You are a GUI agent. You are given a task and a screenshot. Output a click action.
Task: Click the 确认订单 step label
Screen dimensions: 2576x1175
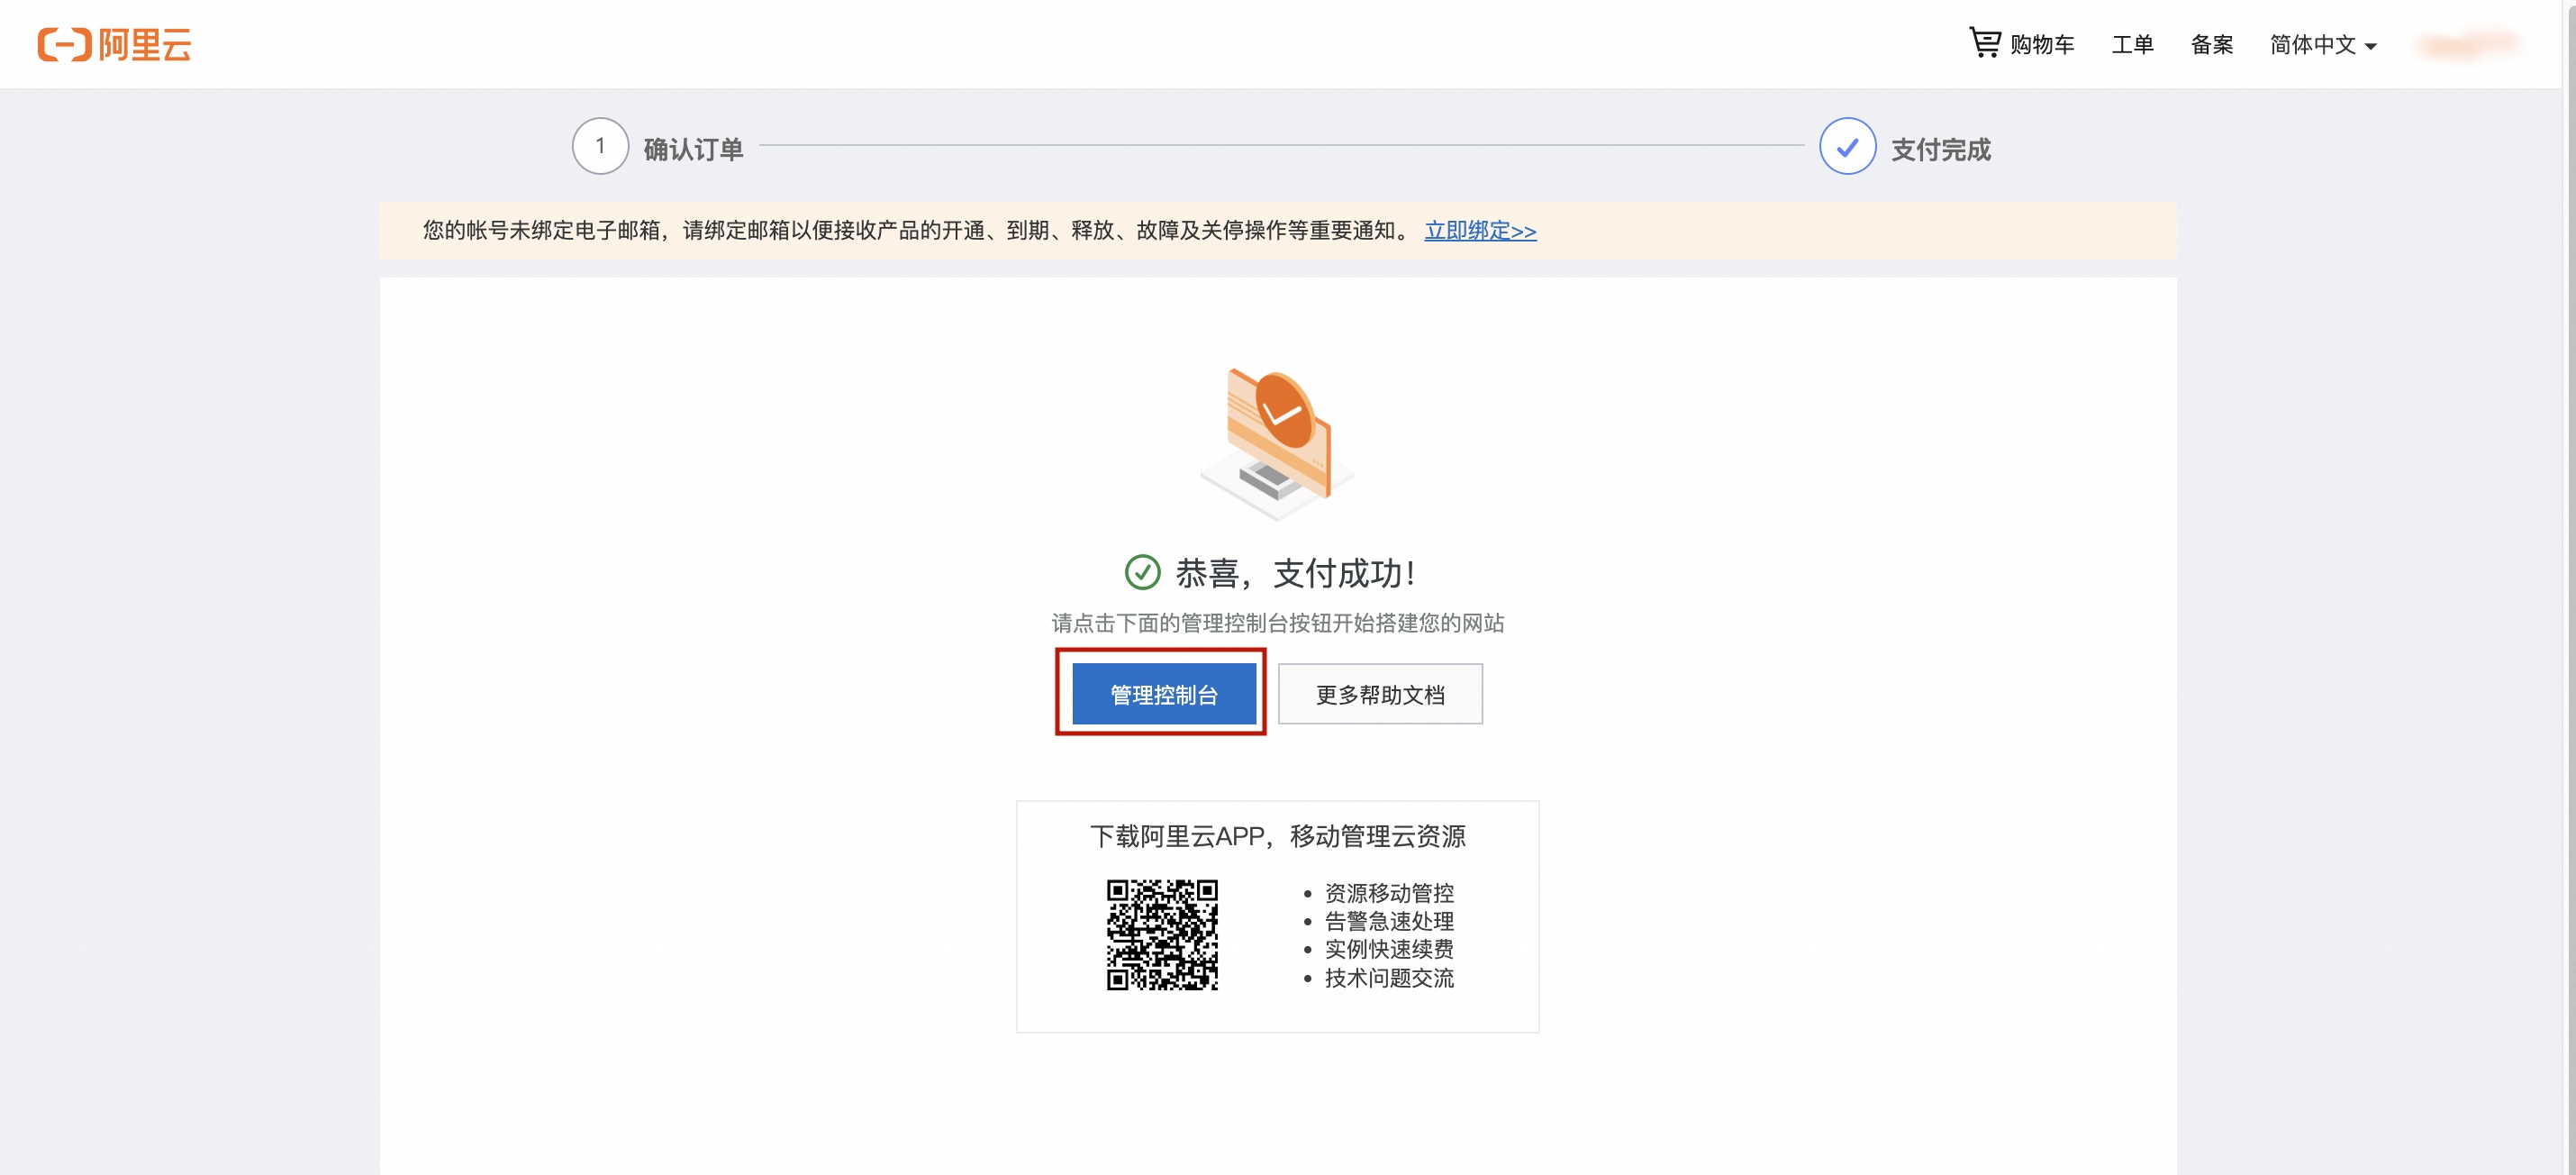tap(693, 149)
